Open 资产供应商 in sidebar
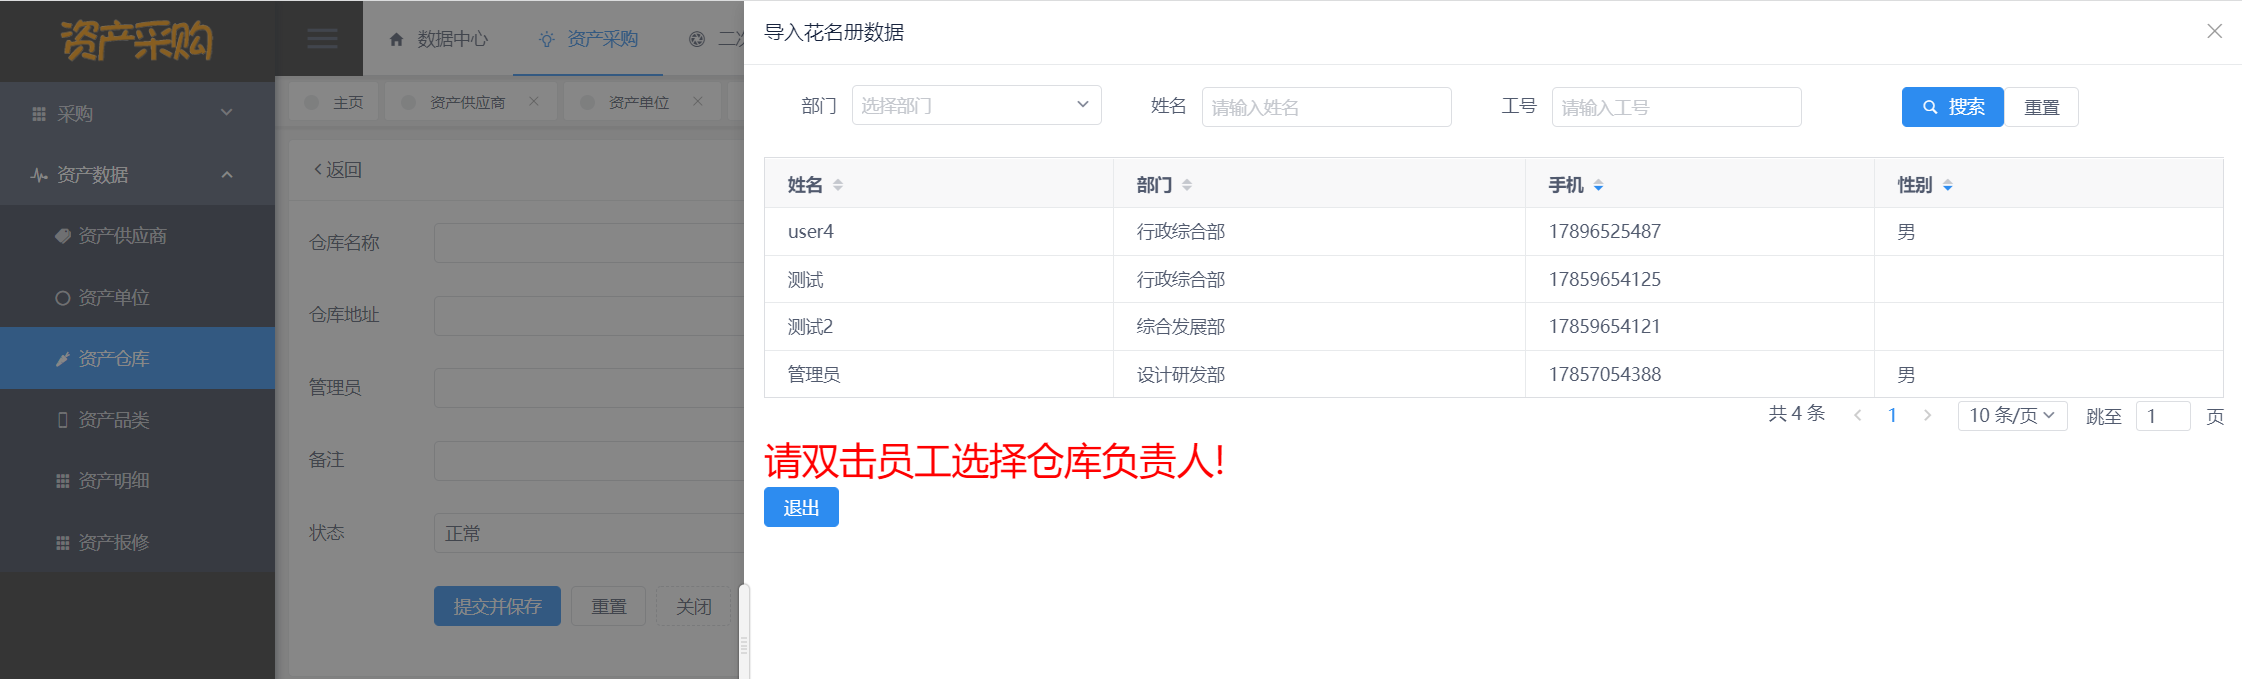 click(x=137, y=236)
